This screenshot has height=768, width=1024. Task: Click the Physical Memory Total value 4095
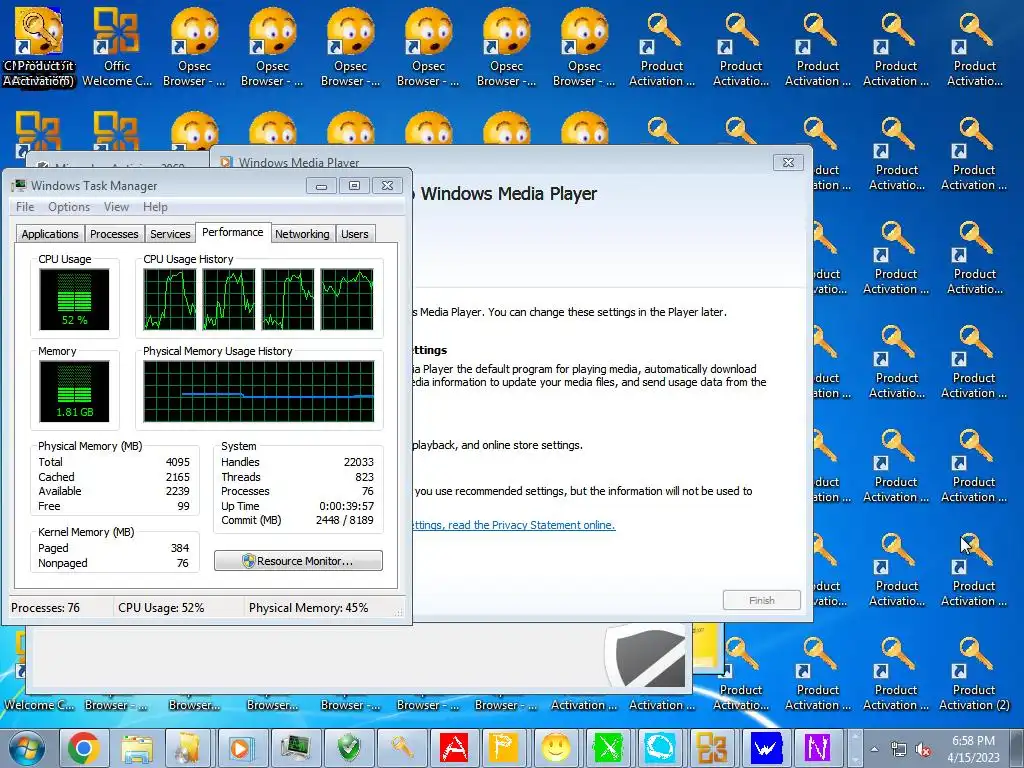coord(178,462)
